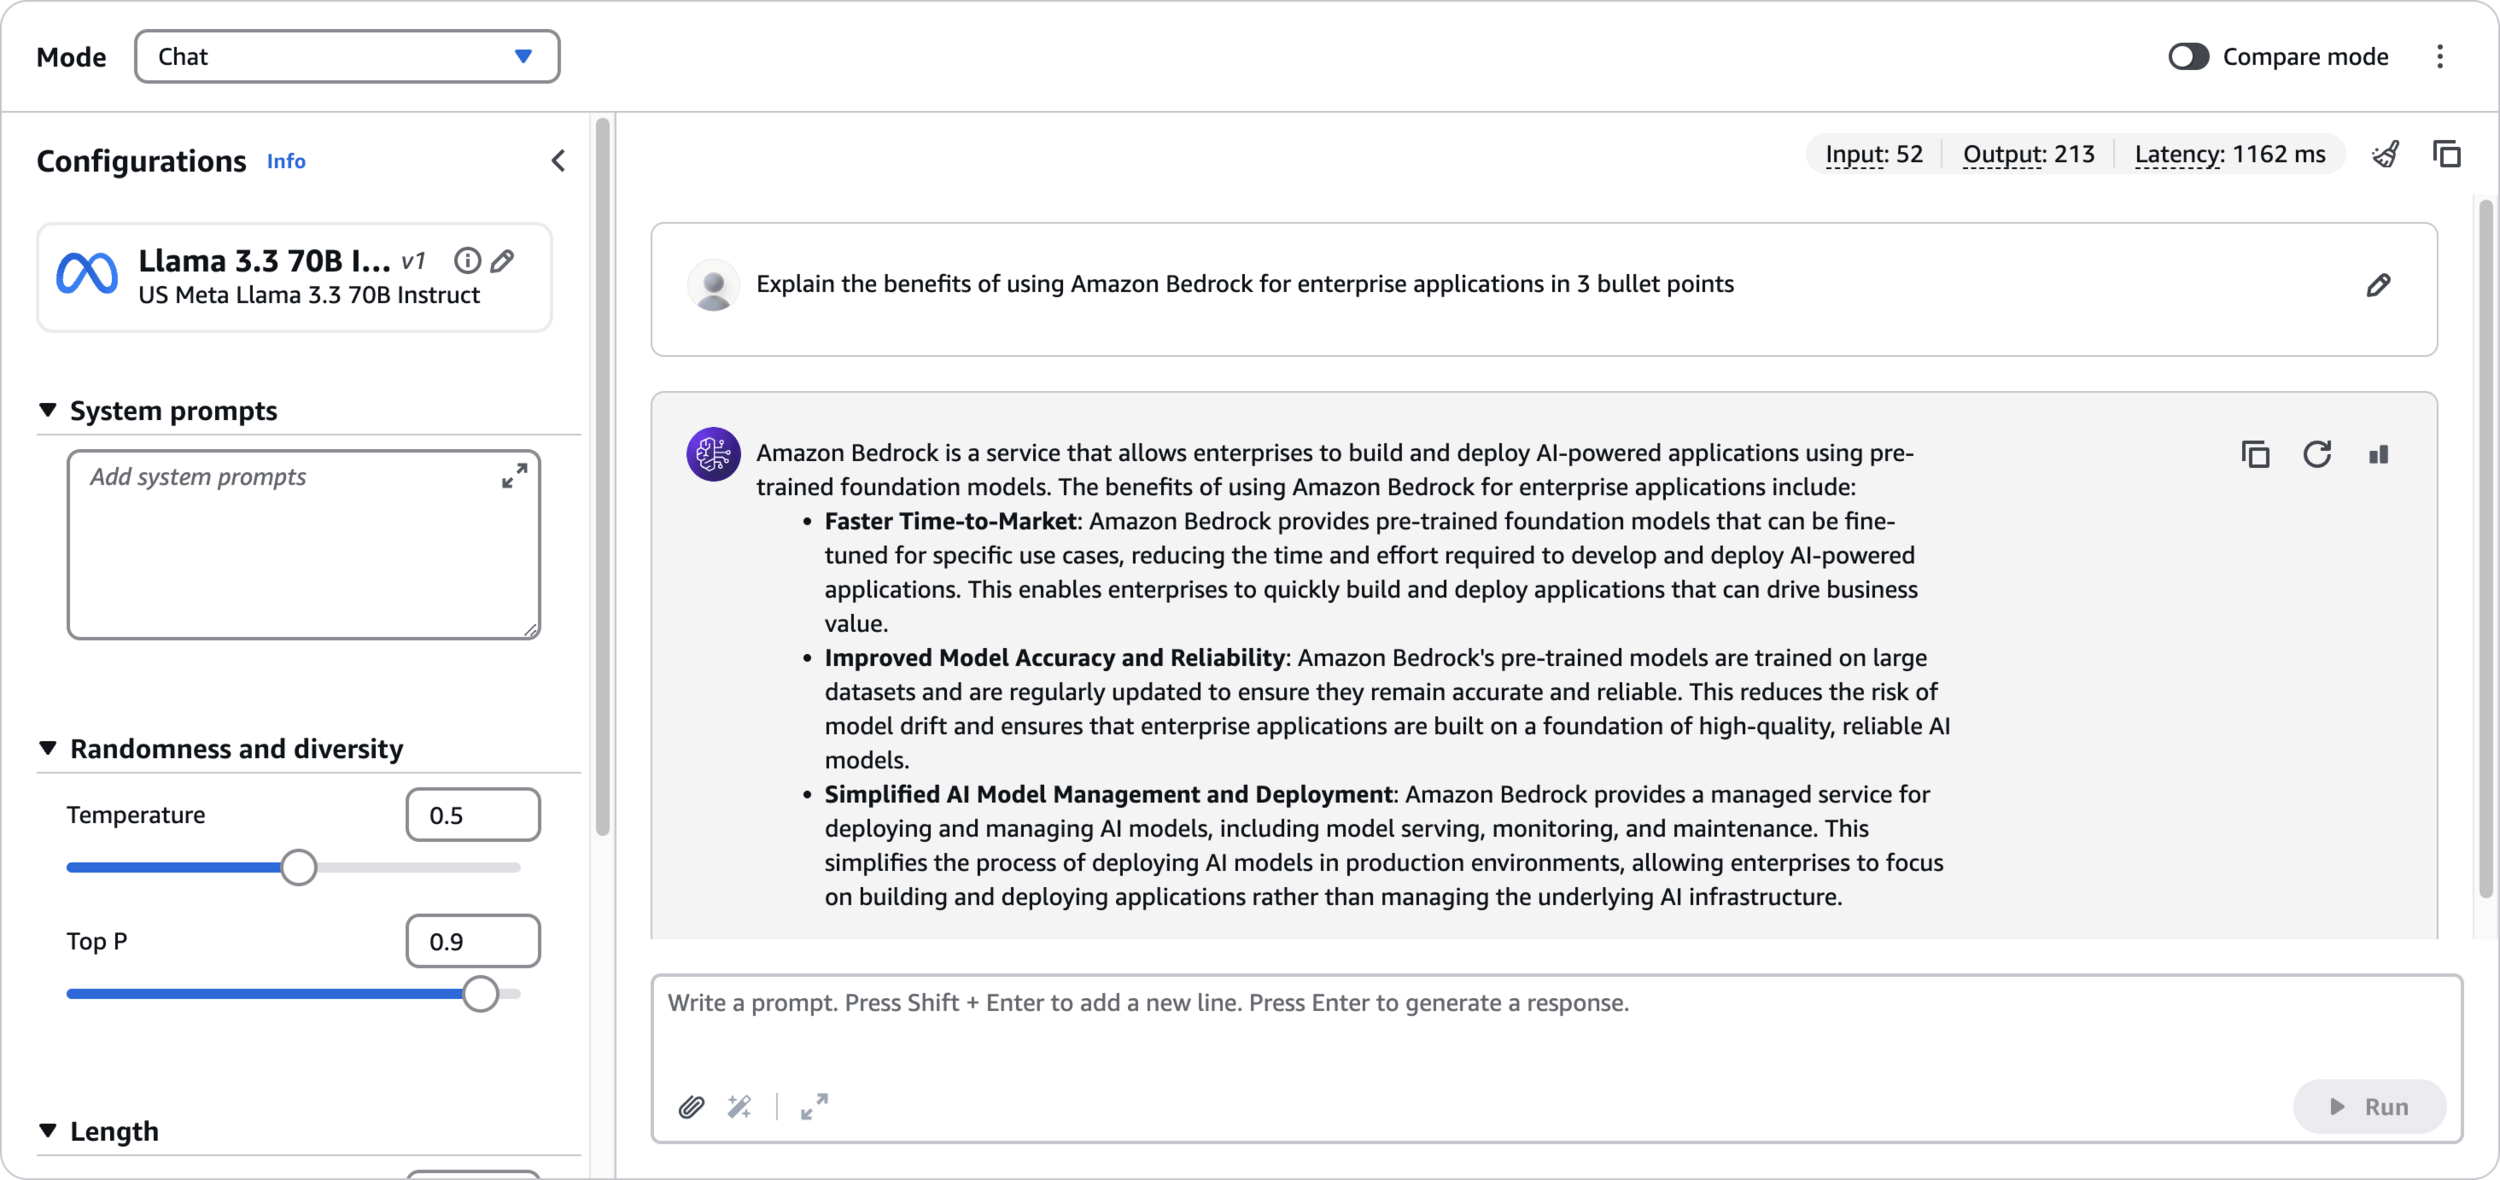Click the prompt optimizer magic wand icon

[x=740, y=1106]
